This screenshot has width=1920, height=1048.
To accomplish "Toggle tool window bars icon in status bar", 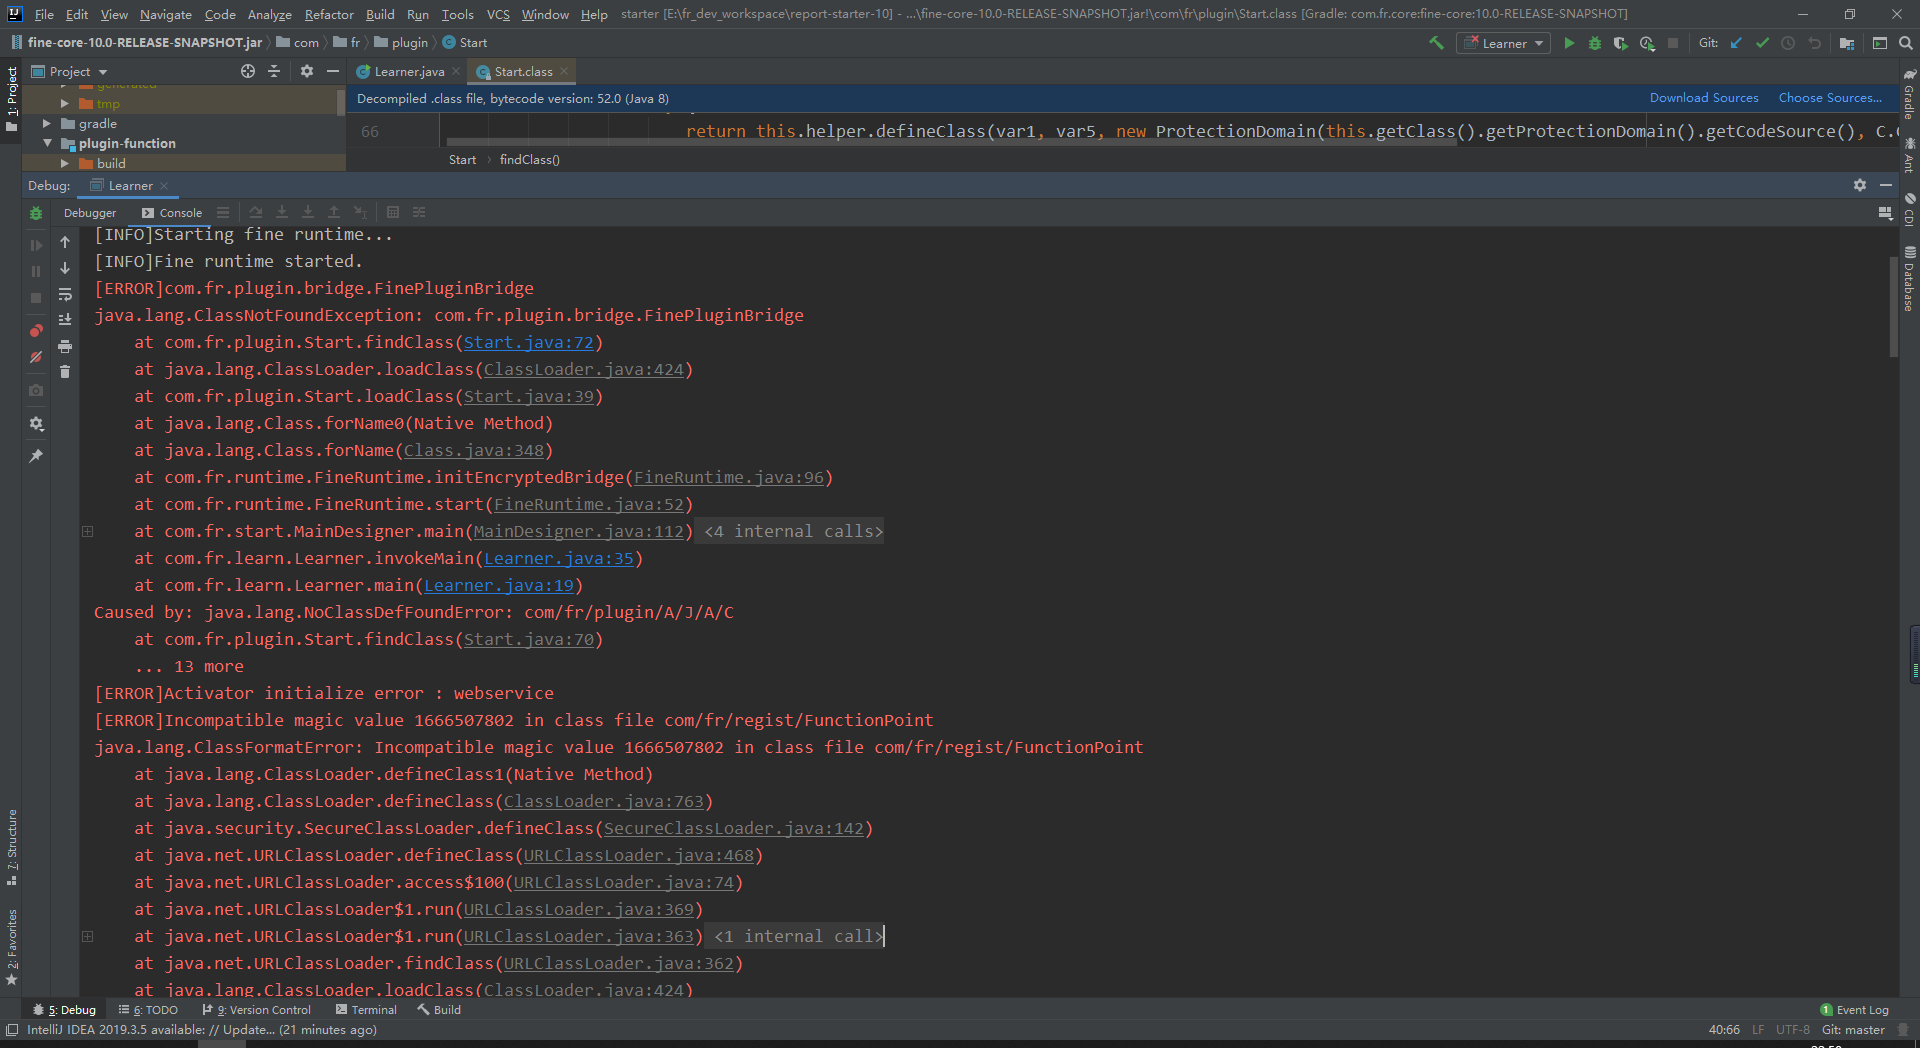I will pyautogui.click(x=12, y=1030).
